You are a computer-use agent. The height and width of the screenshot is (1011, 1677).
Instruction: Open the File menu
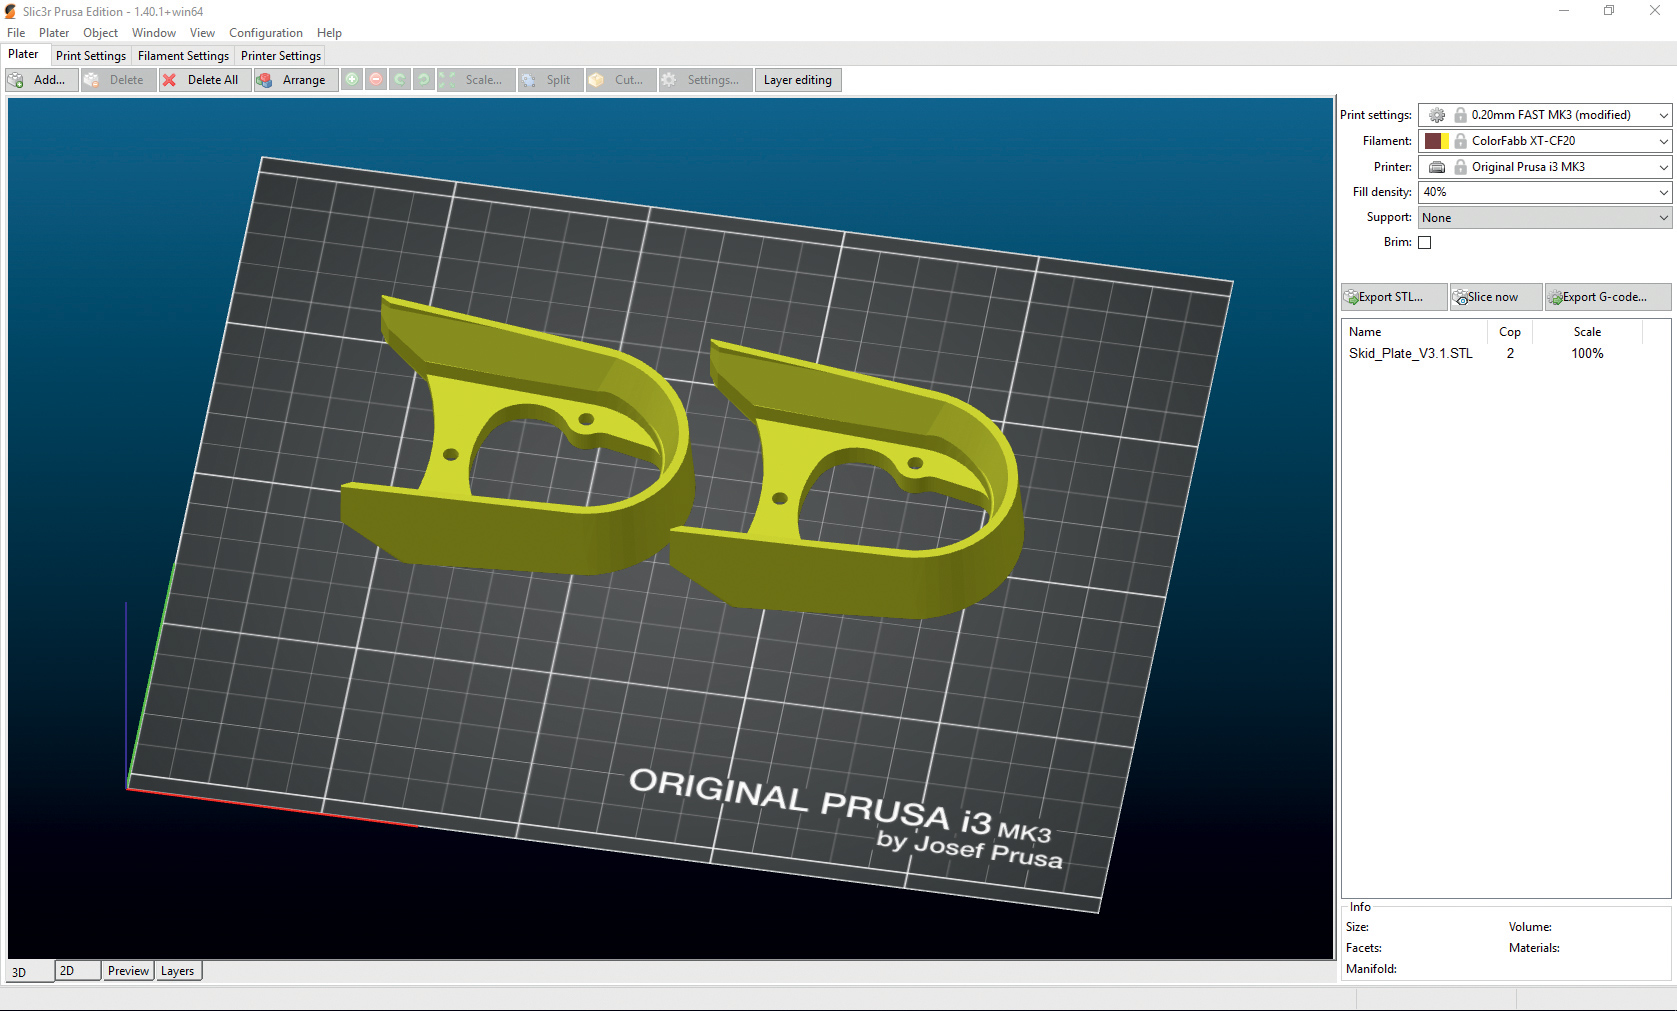pos(16,33)
